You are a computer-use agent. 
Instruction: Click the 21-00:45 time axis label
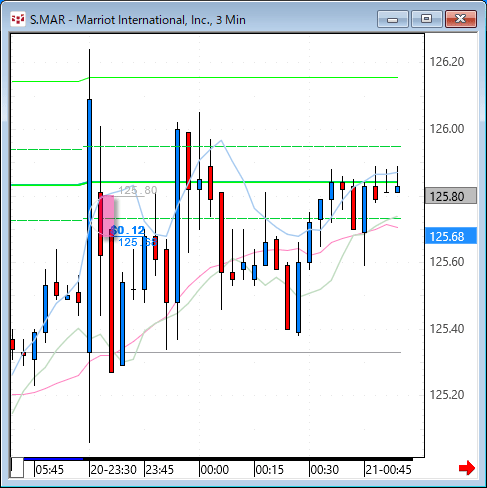[388, 470]
